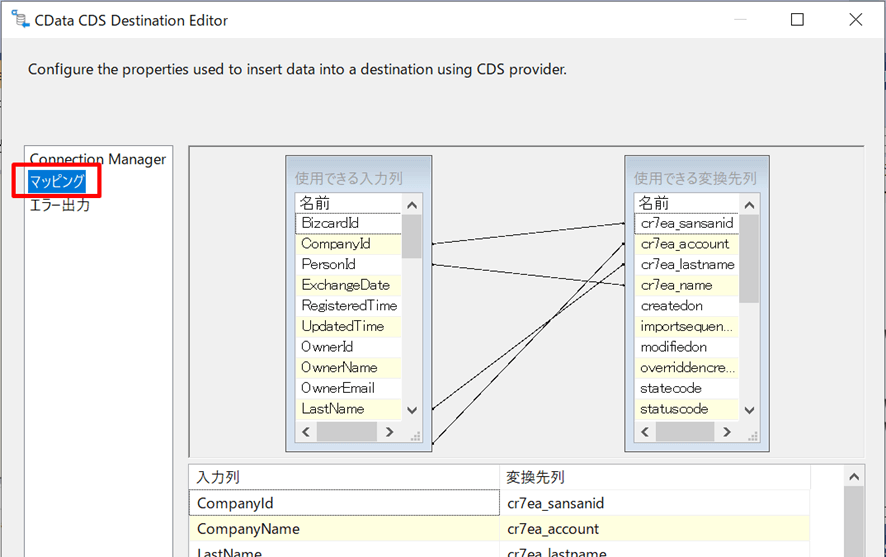Viewport: 886px width, 557px height.
Task: Minimize the Destination Editor window
Action: [x=740, y=20]
